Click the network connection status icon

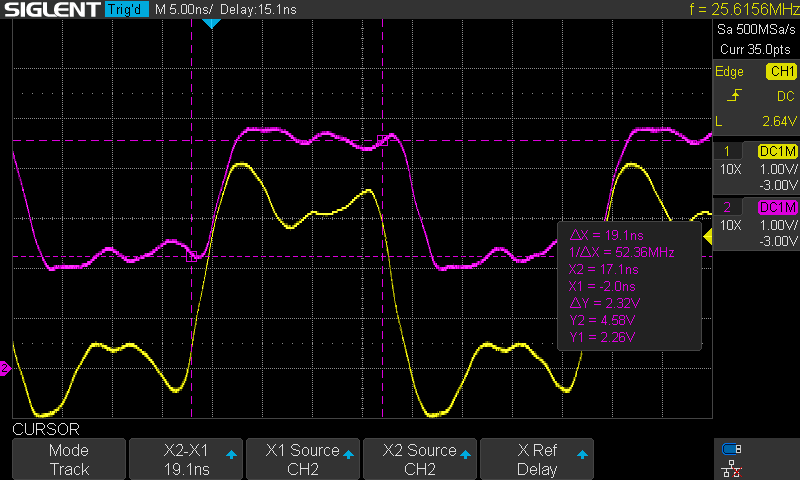pos(731,467)
